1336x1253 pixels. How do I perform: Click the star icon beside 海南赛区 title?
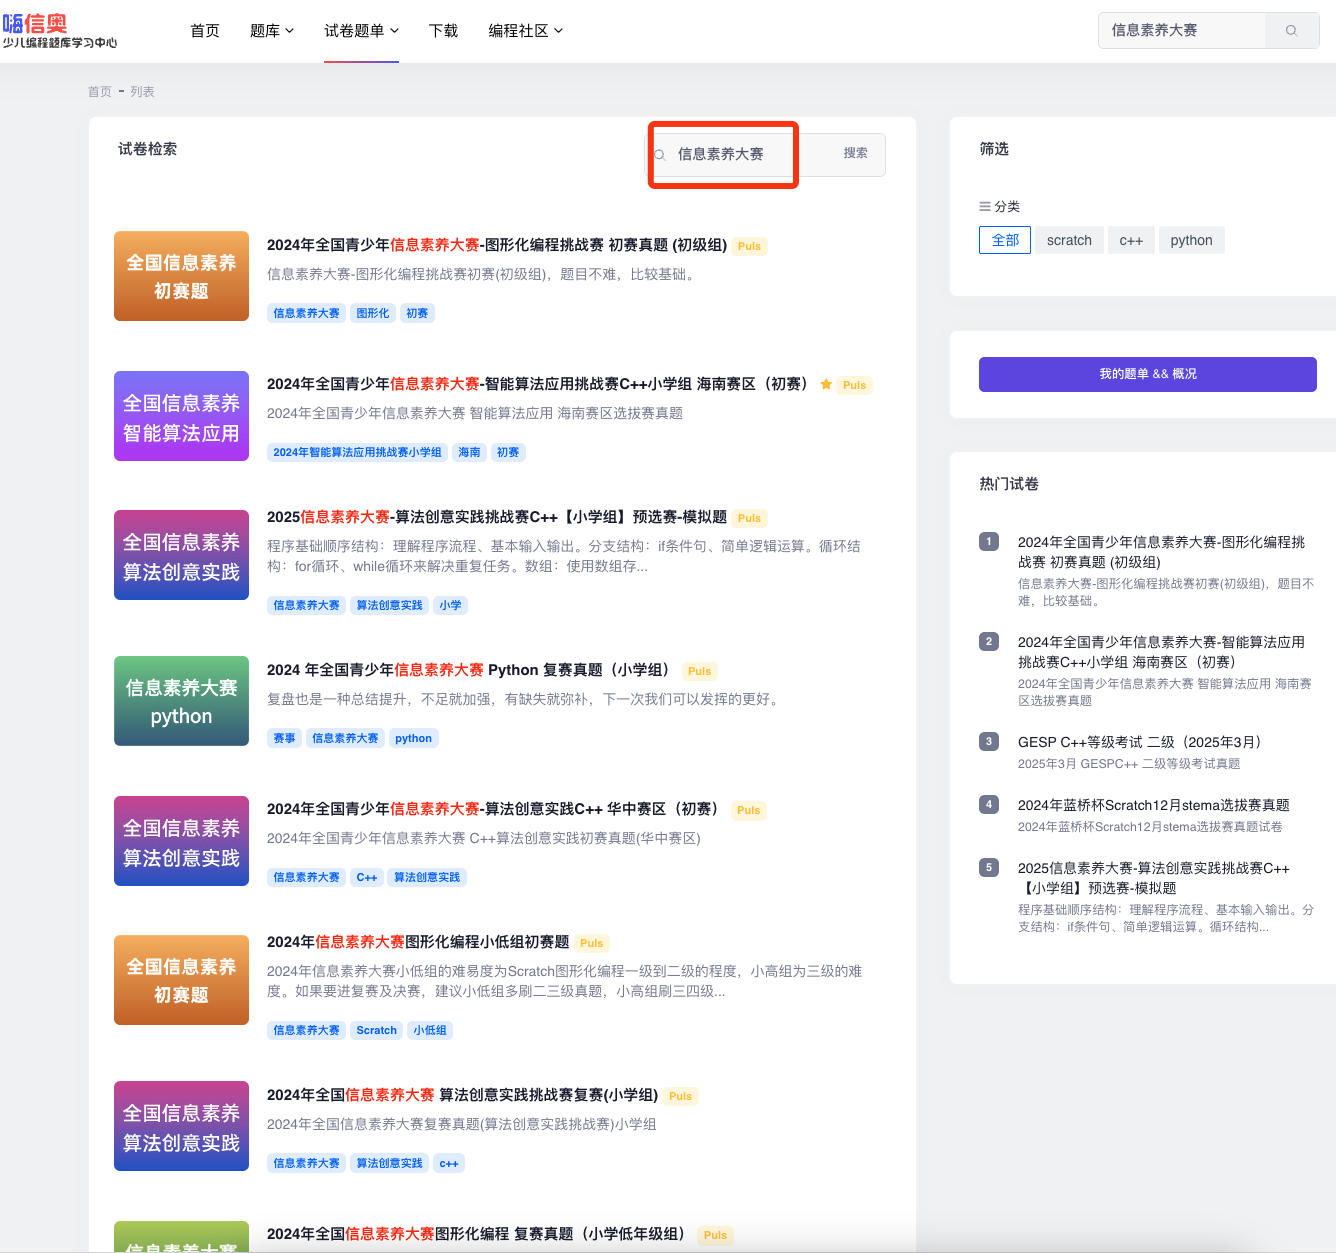(x=826, y=384)
